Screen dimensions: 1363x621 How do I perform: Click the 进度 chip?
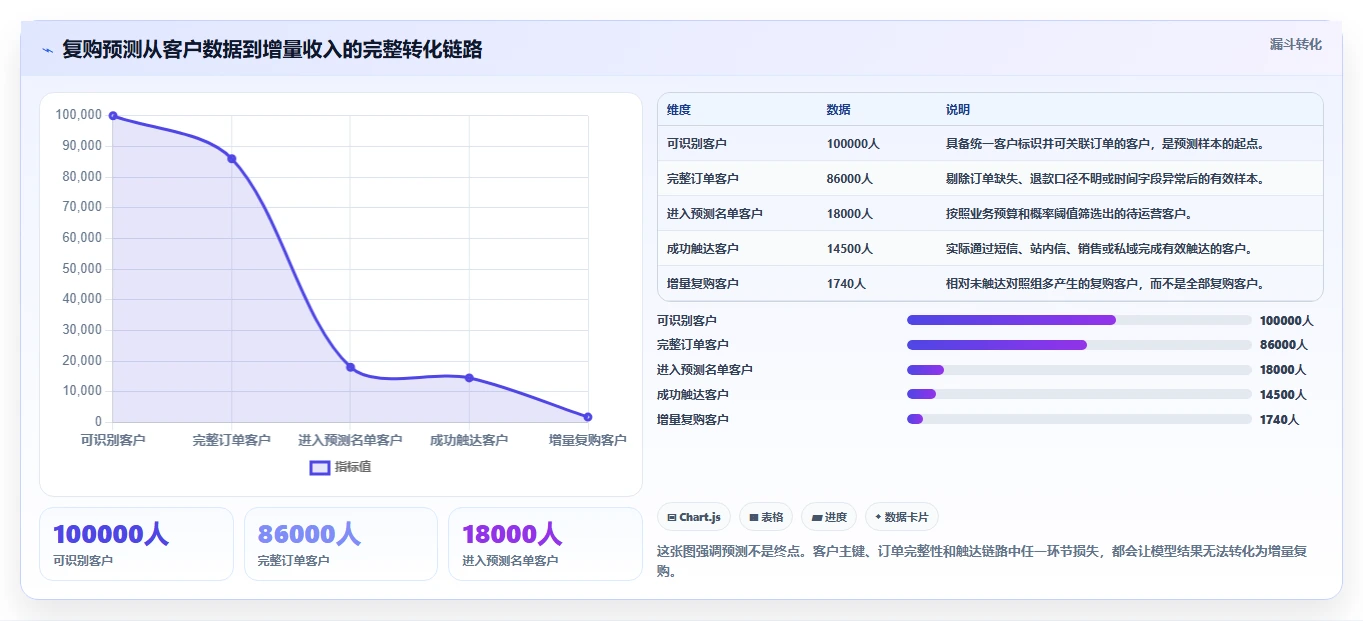[x=829, y=517]
